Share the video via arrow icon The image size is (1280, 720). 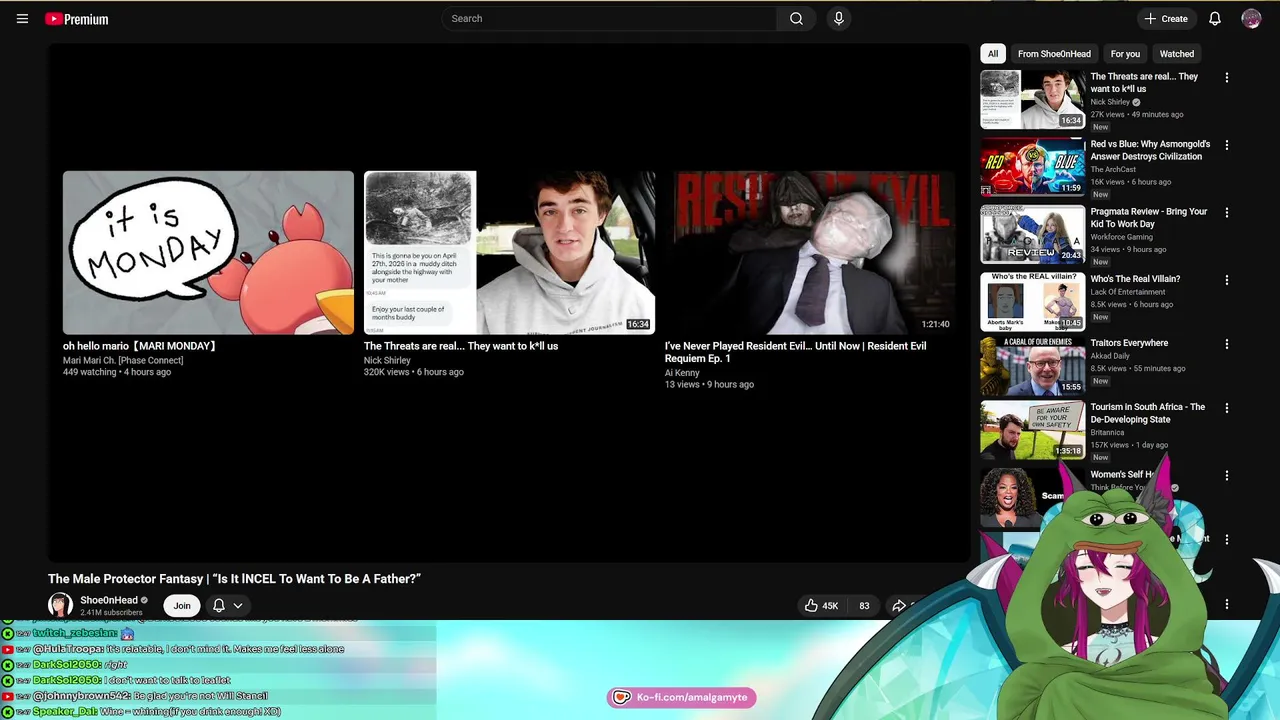[899, 605]
